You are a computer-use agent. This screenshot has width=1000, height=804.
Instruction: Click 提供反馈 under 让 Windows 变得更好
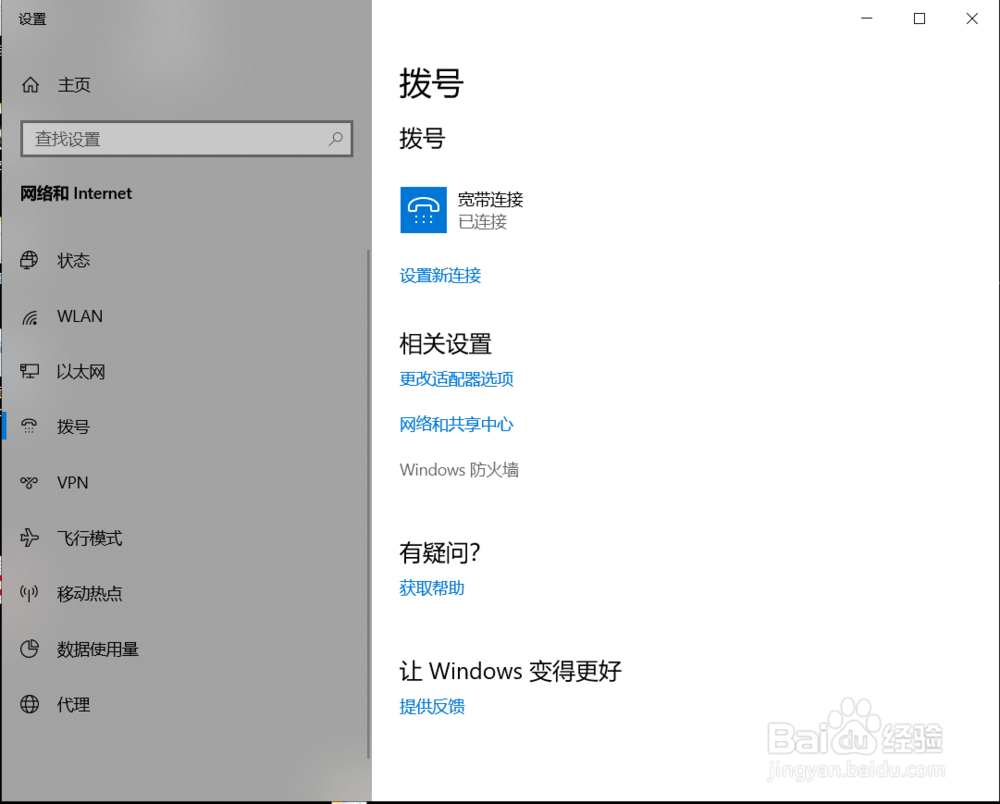(431, 706)
